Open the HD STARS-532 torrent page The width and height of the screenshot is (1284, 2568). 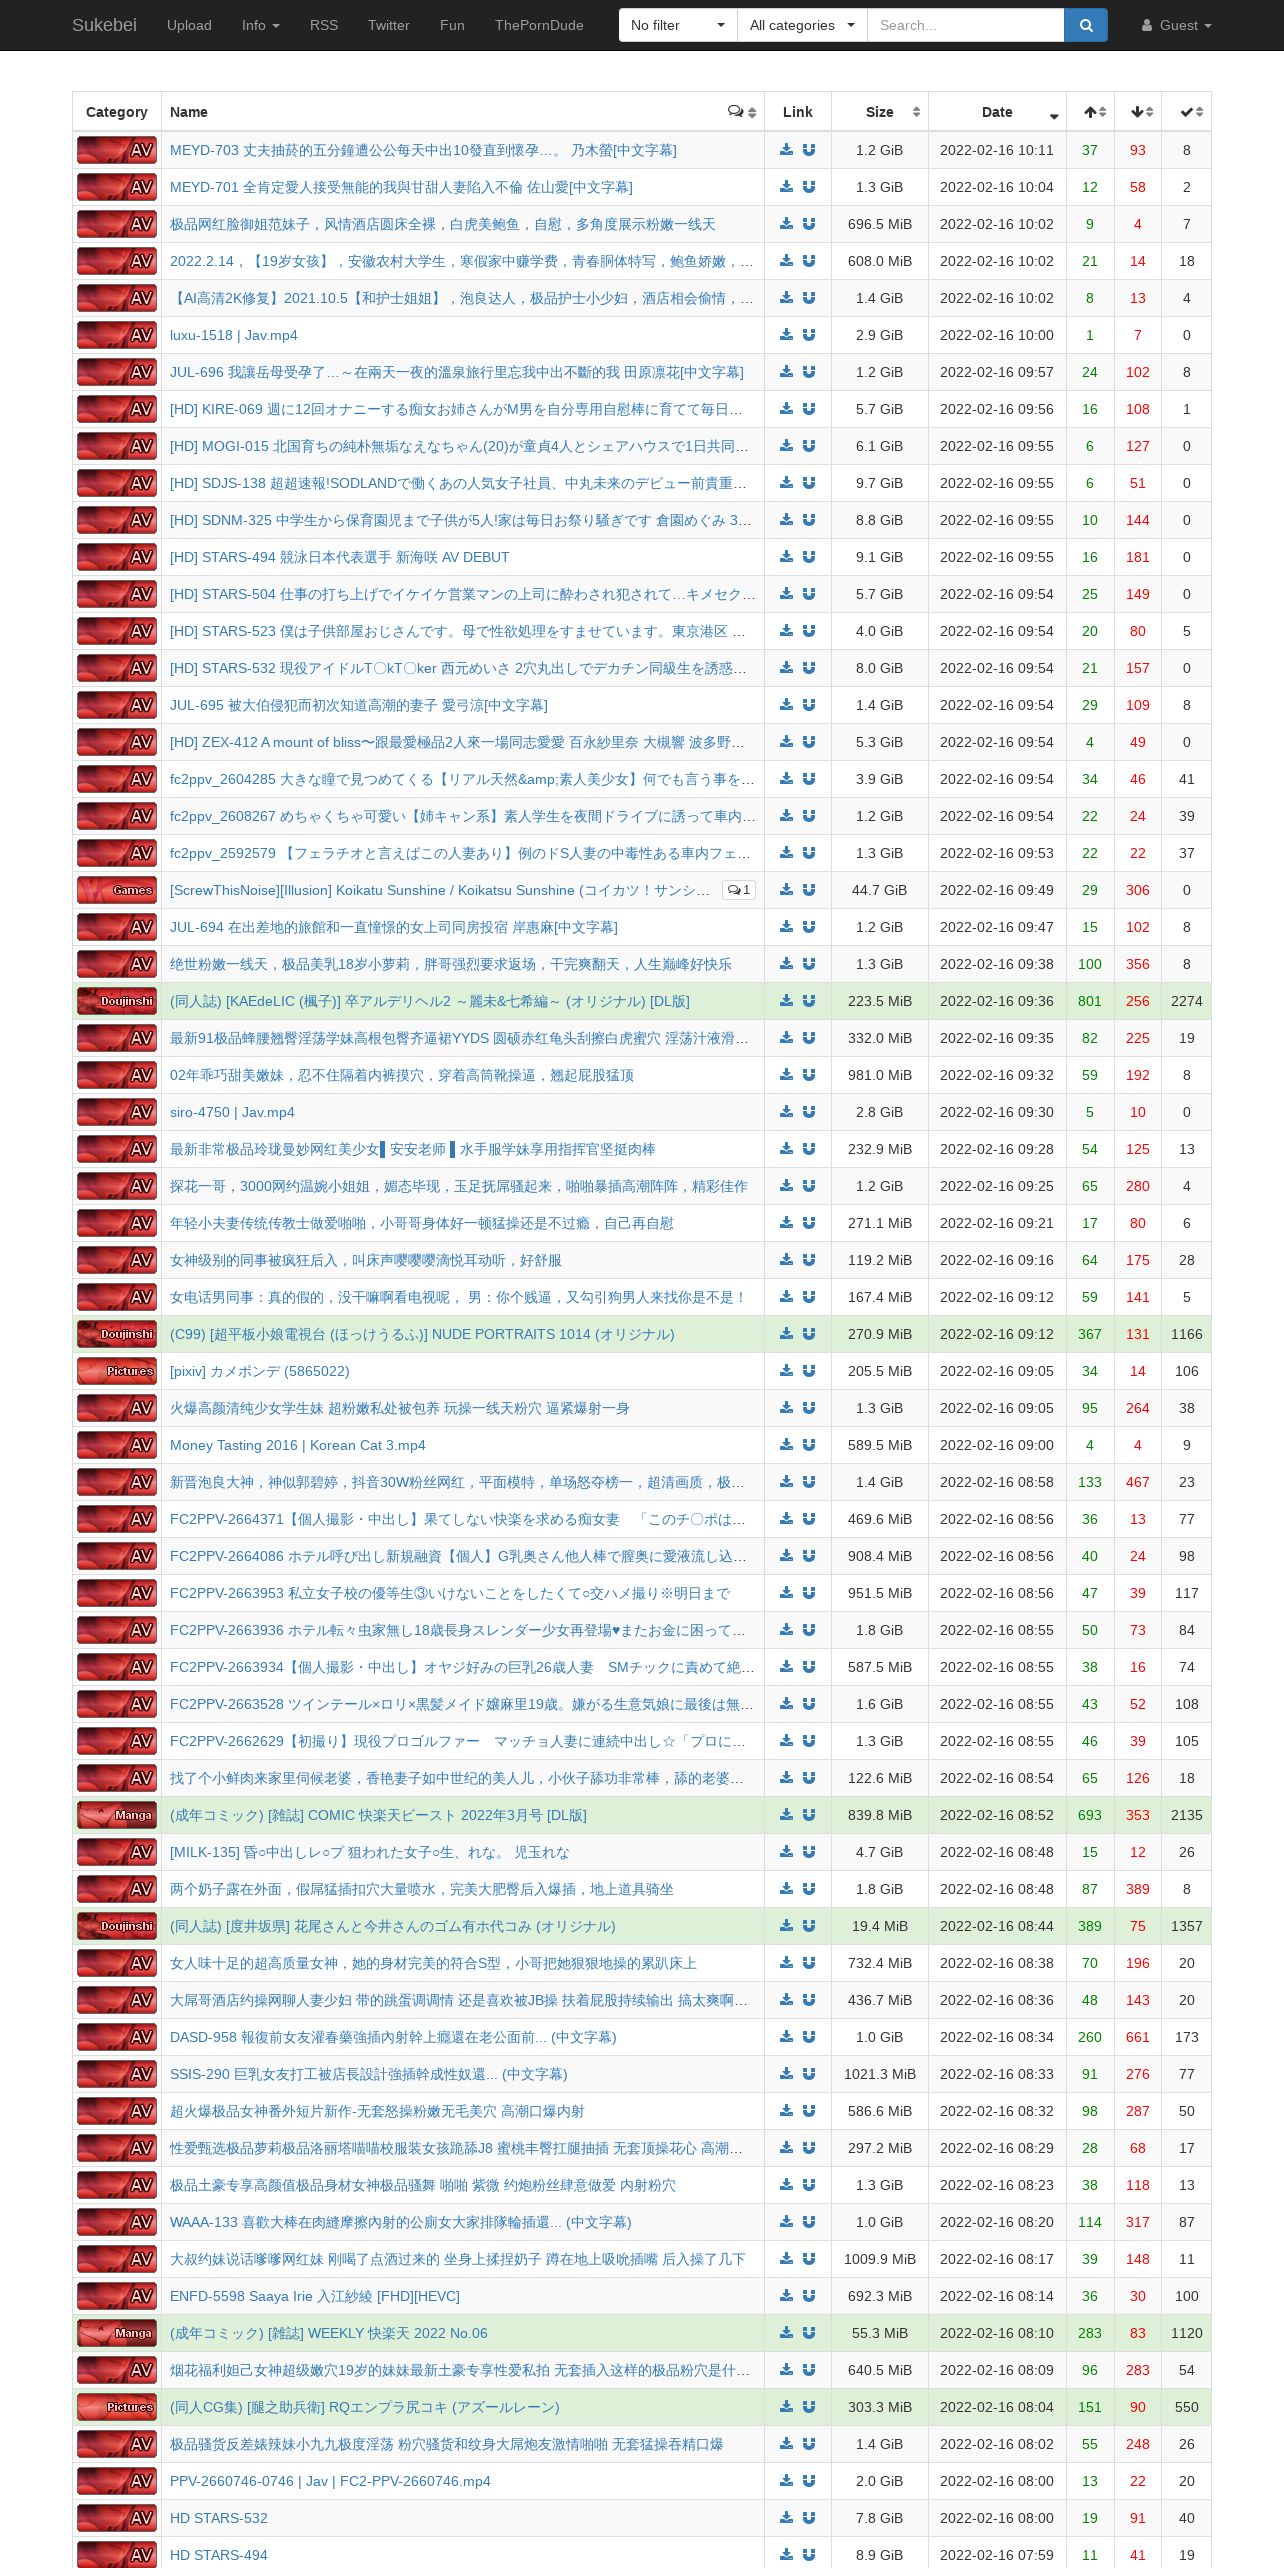pyautogui.click(x=219, y=2518)
